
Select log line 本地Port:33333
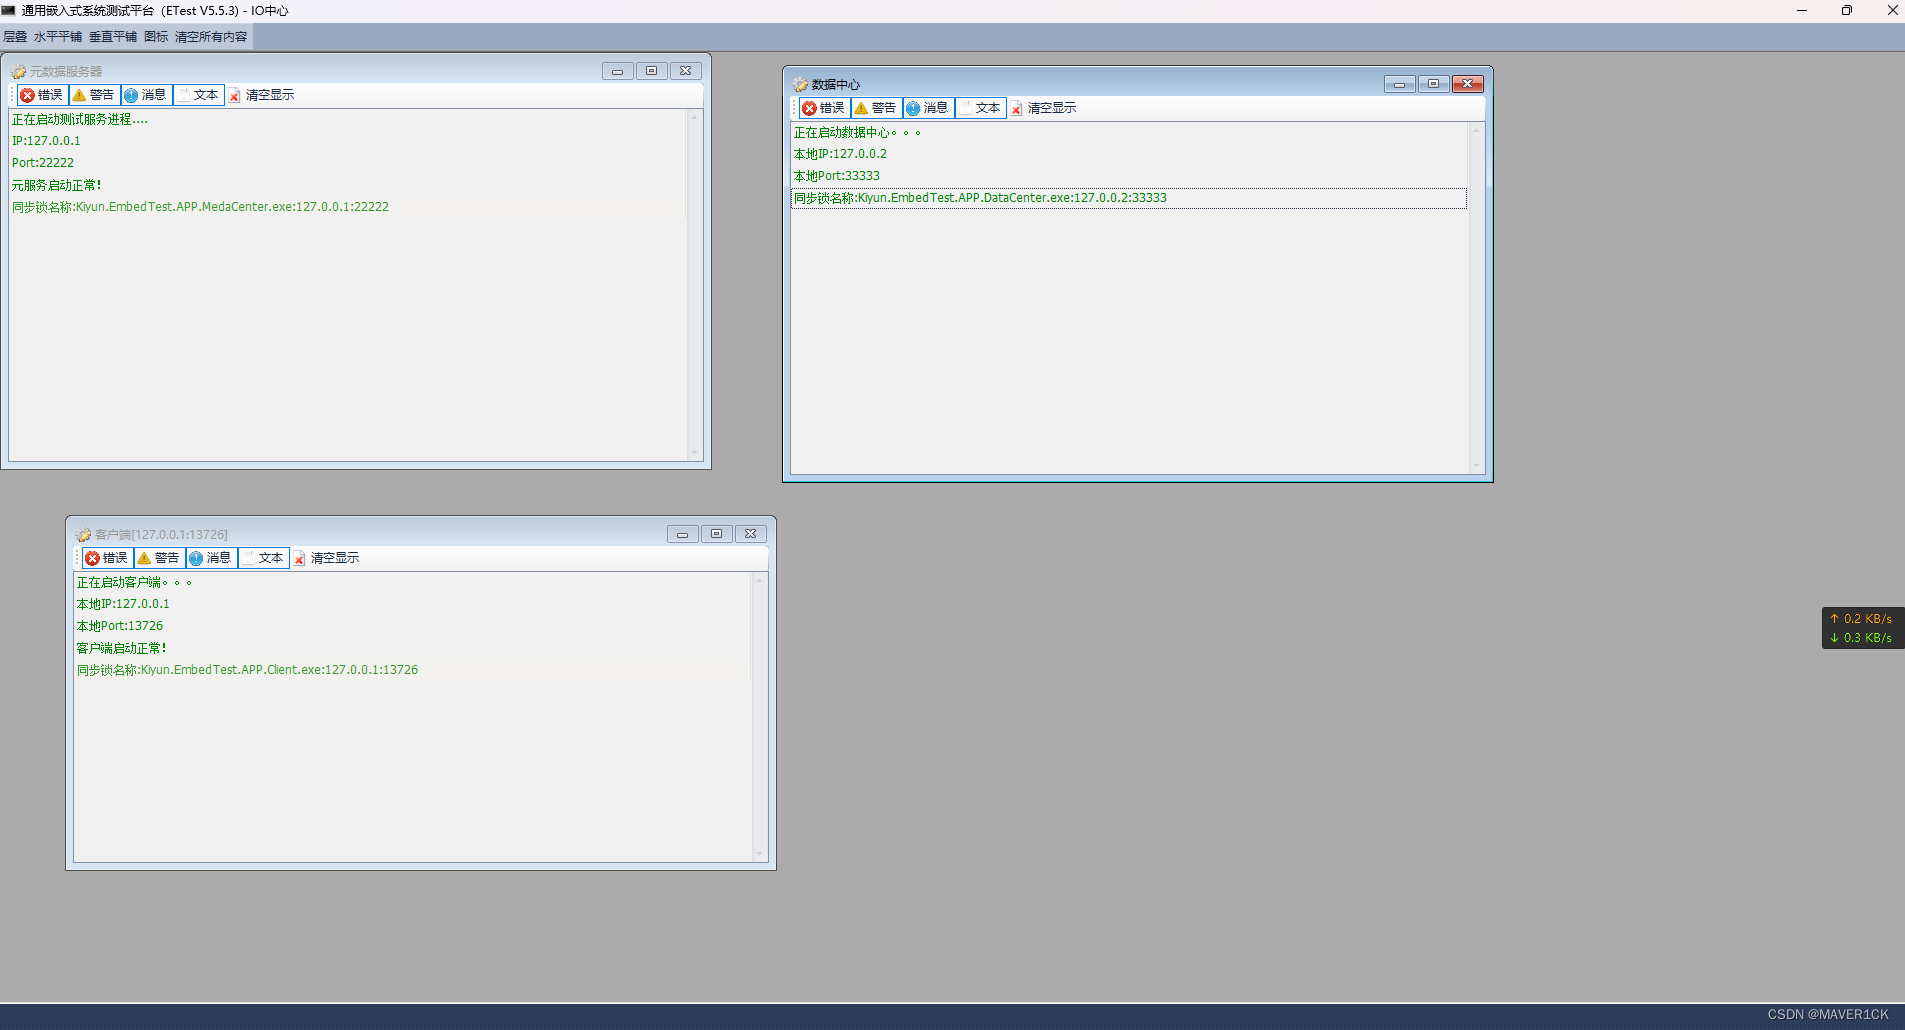(x=1130, y=177)
